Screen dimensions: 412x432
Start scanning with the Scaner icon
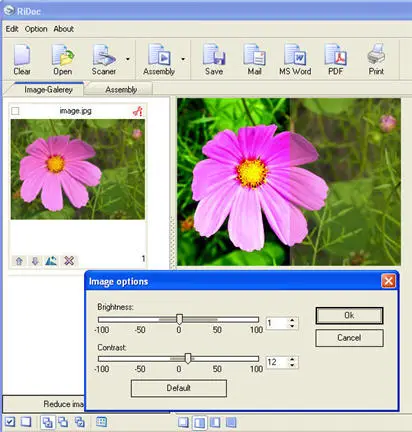tap(104, 59)
